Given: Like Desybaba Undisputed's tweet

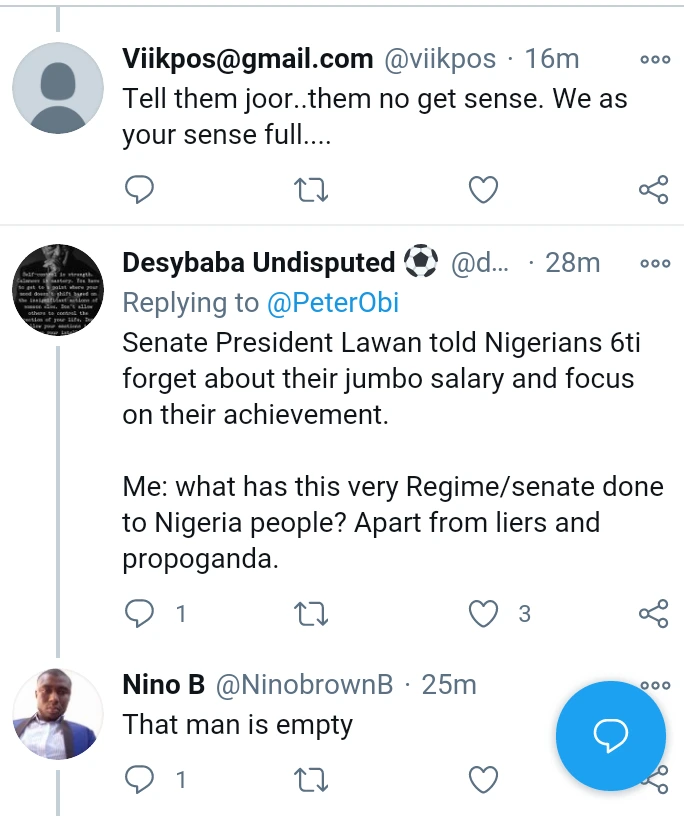Looking at the screenshot, I should coord(484,613).
